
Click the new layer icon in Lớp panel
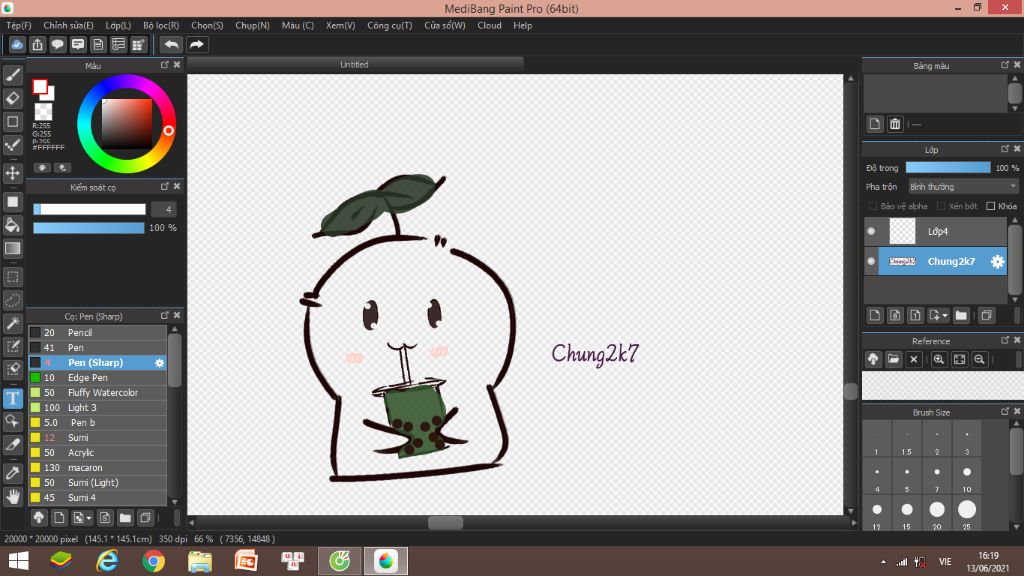[875, 315]
